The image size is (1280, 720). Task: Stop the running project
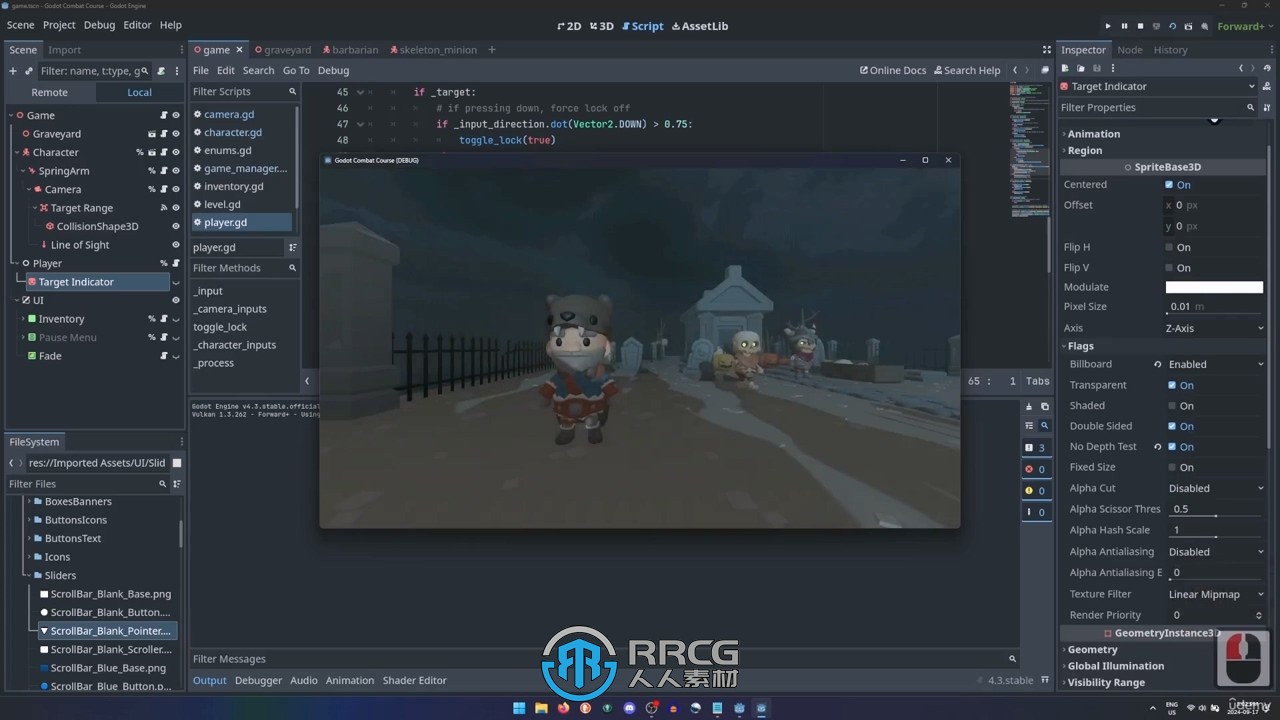point(1140,26)
